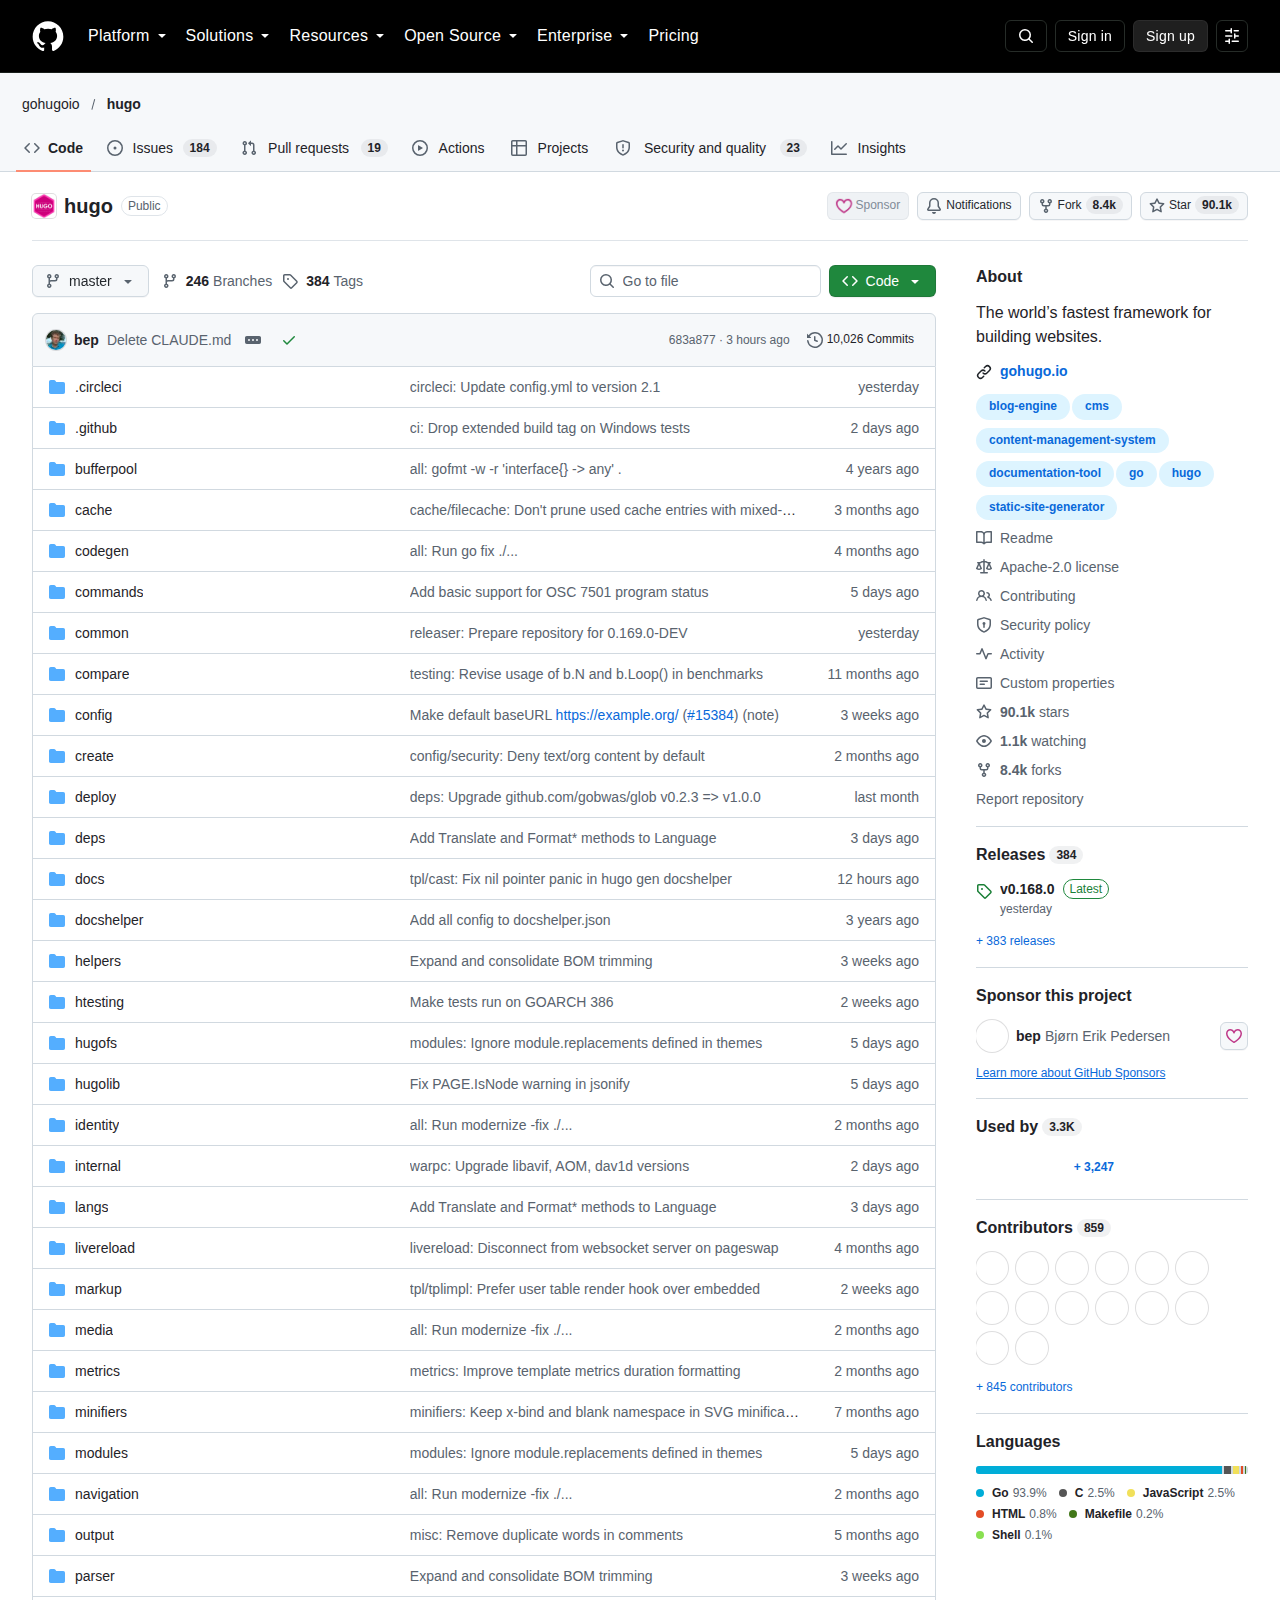Click the history clock icon near commits
The height and width of the screenshot is (1600, 1280).
coord(815,340)
